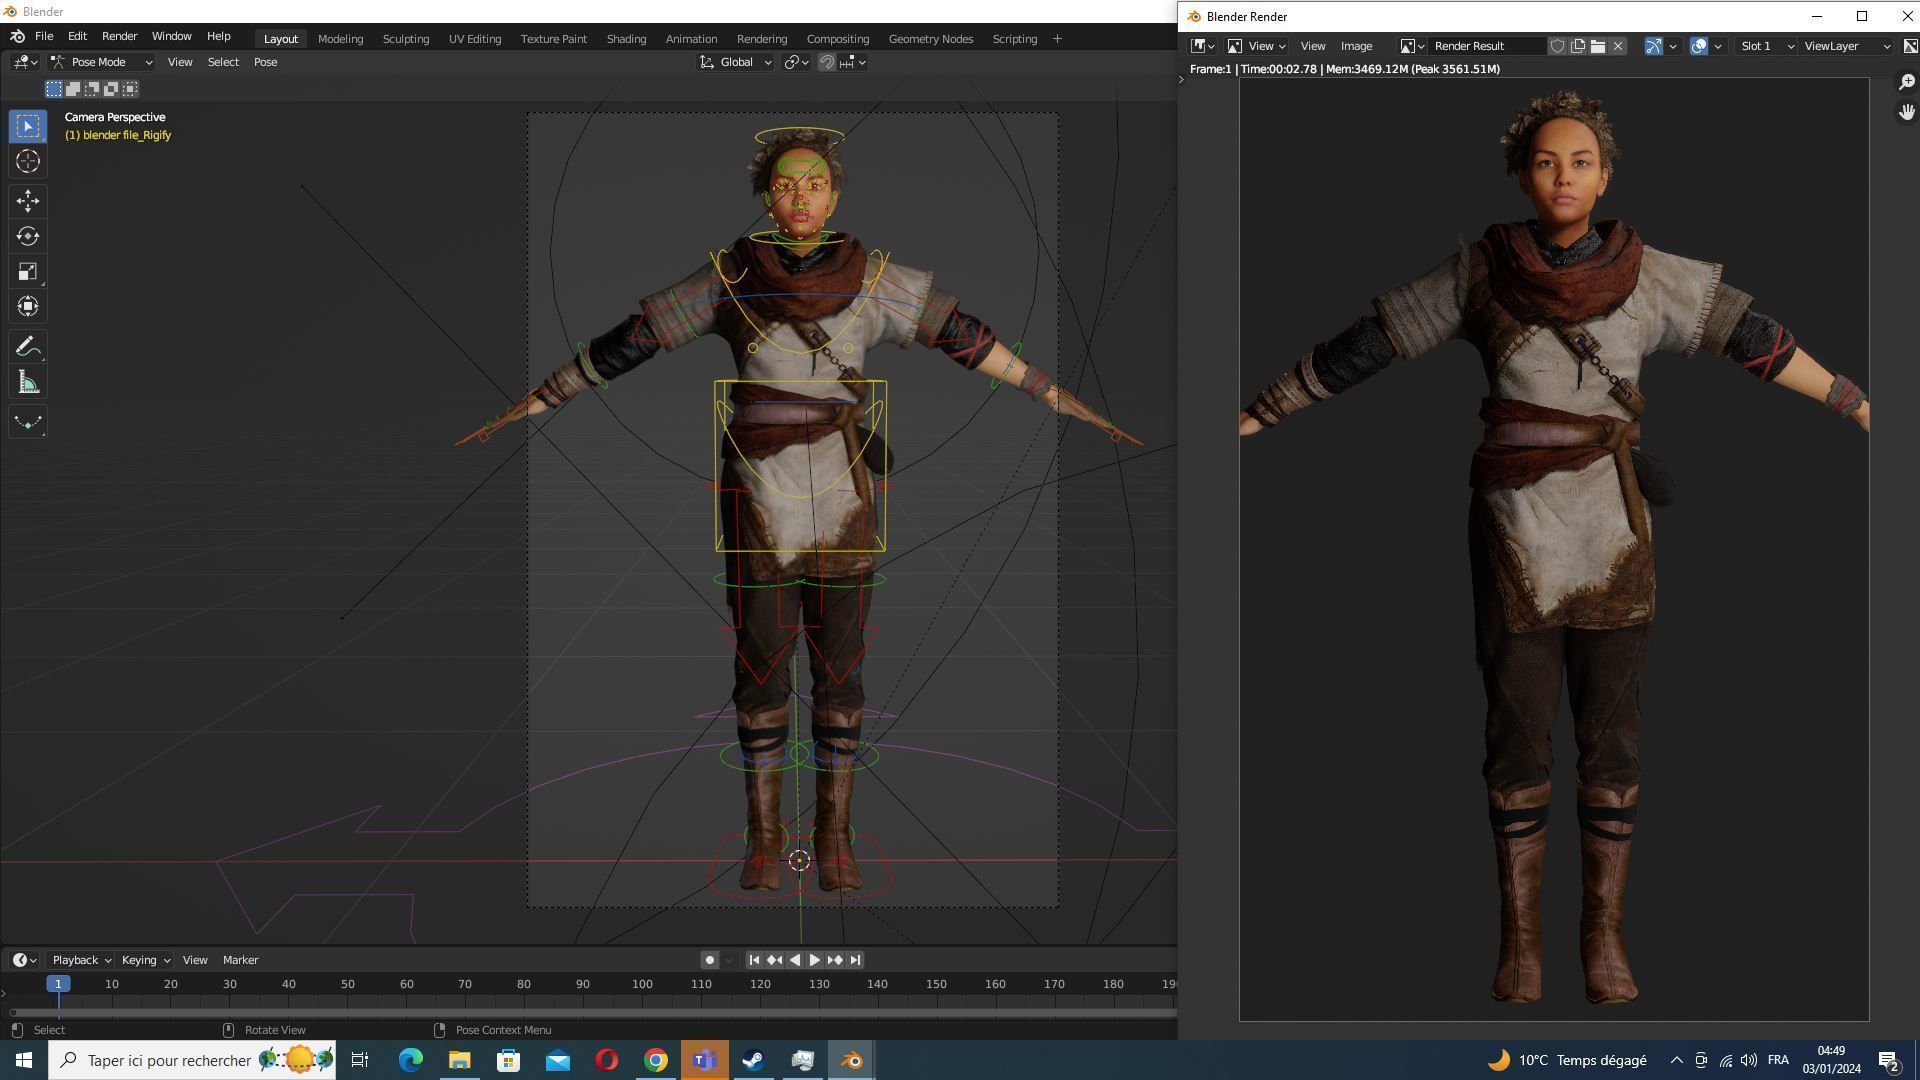Select the Breakdowner pose tool
Screen dimensions: 1920x1080
click(28, 422)
